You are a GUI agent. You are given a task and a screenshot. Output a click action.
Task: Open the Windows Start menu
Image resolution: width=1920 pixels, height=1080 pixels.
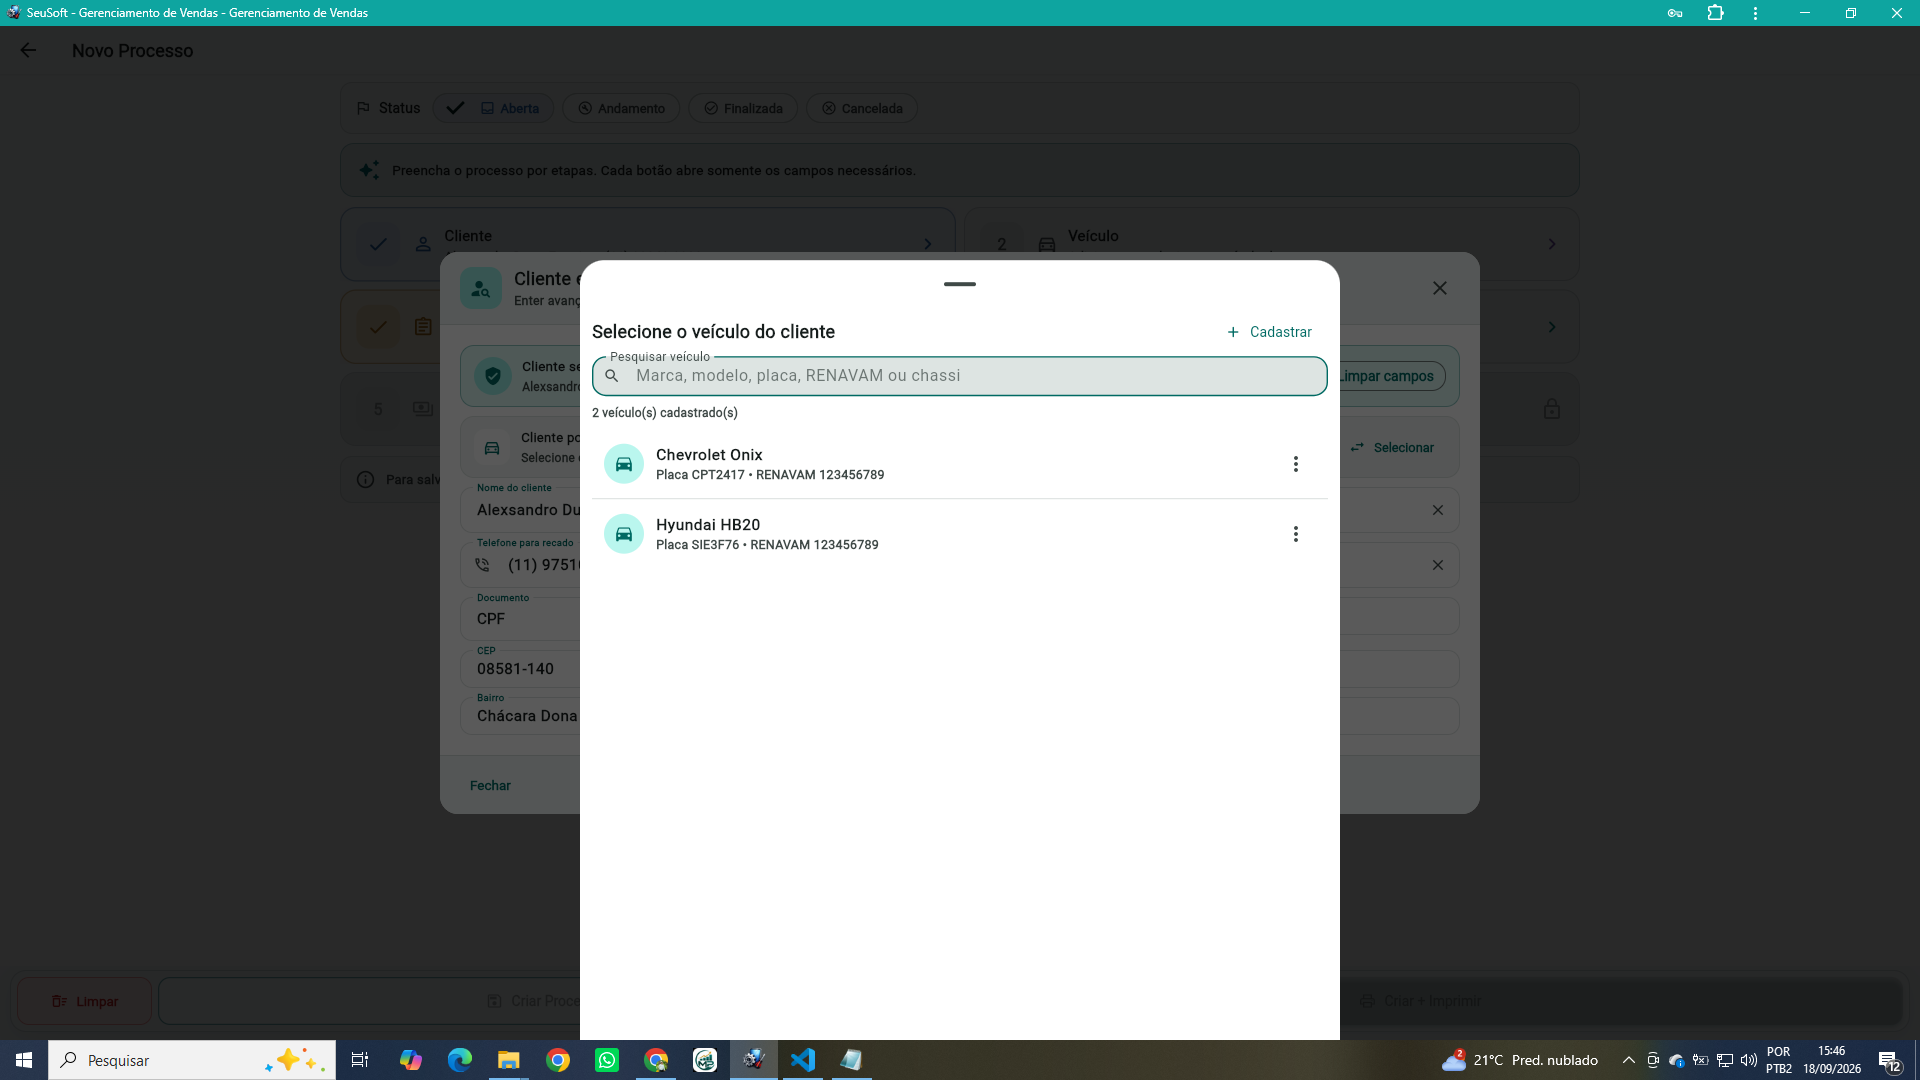tap(24, 1060)
